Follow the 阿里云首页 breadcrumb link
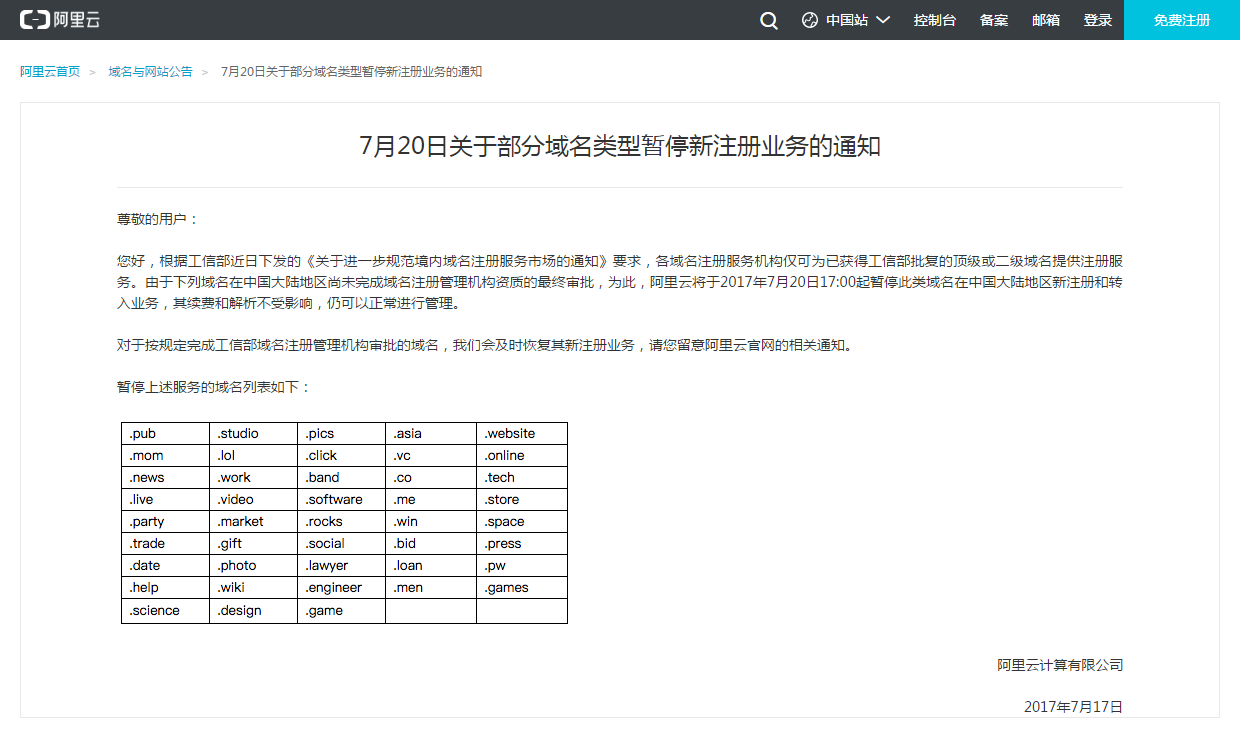 point(50,72)
